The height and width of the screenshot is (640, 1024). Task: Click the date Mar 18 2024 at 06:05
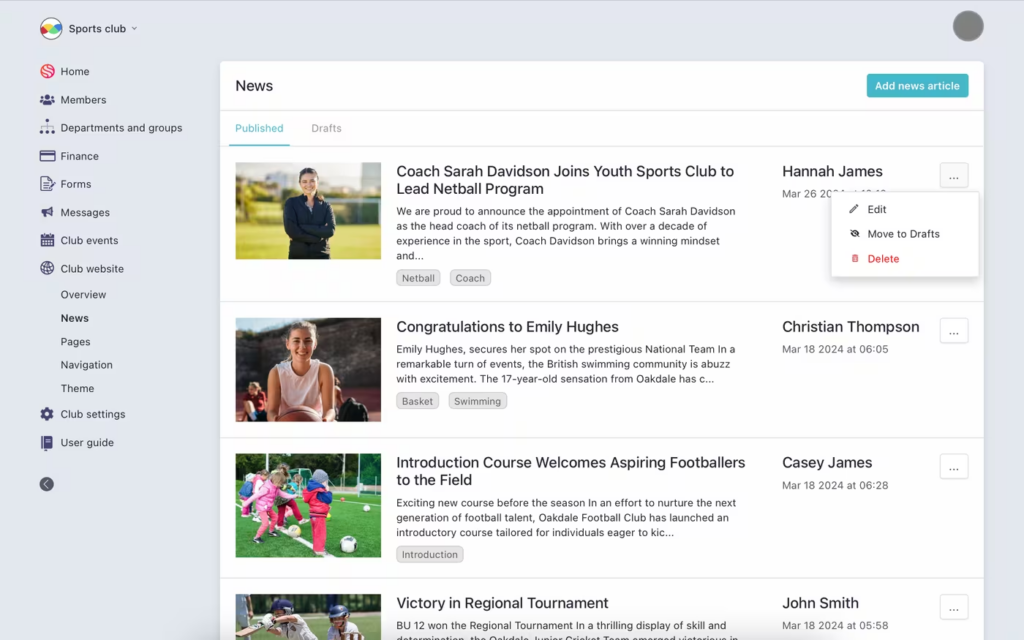[835, 349]
